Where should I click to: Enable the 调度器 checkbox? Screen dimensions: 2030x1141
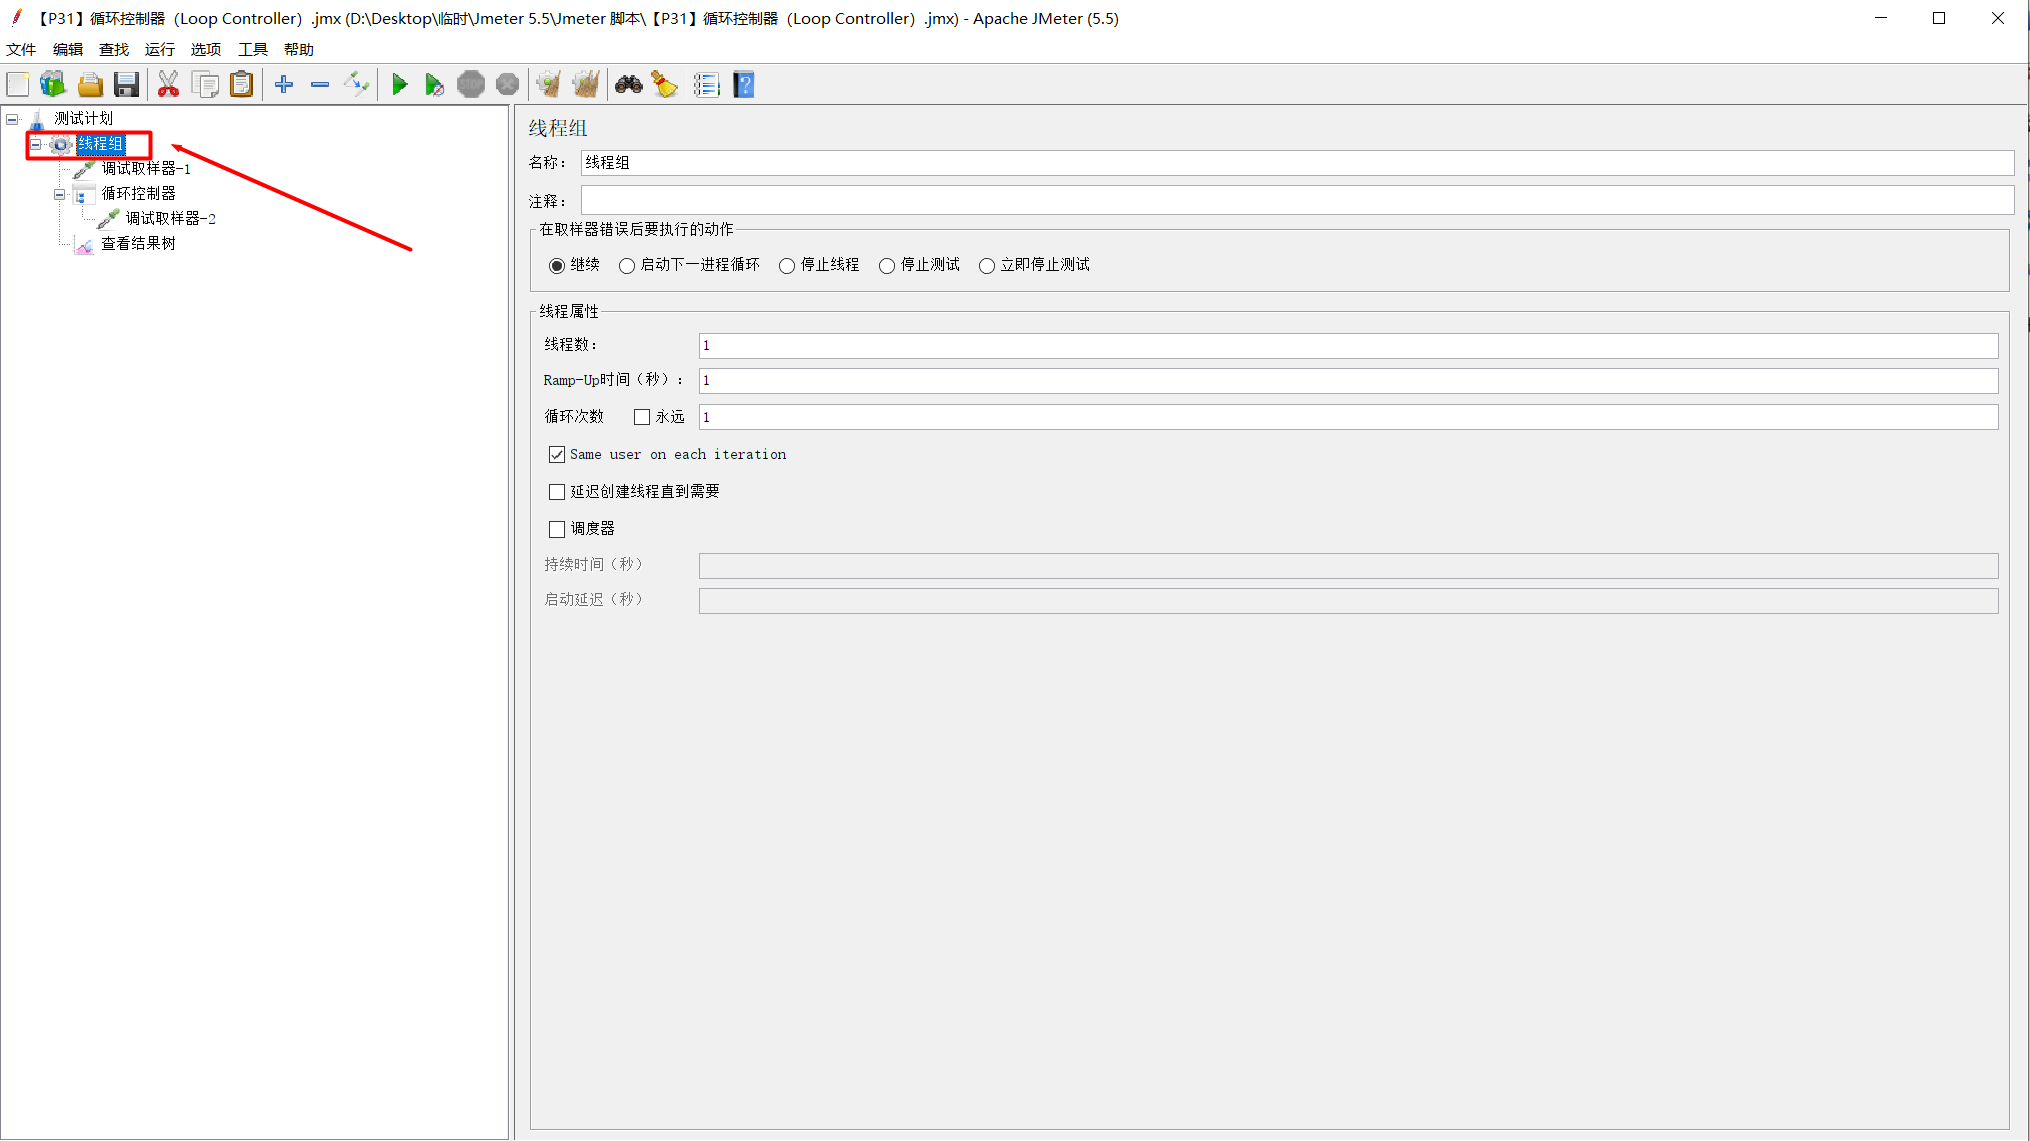(x=557, y=528)
